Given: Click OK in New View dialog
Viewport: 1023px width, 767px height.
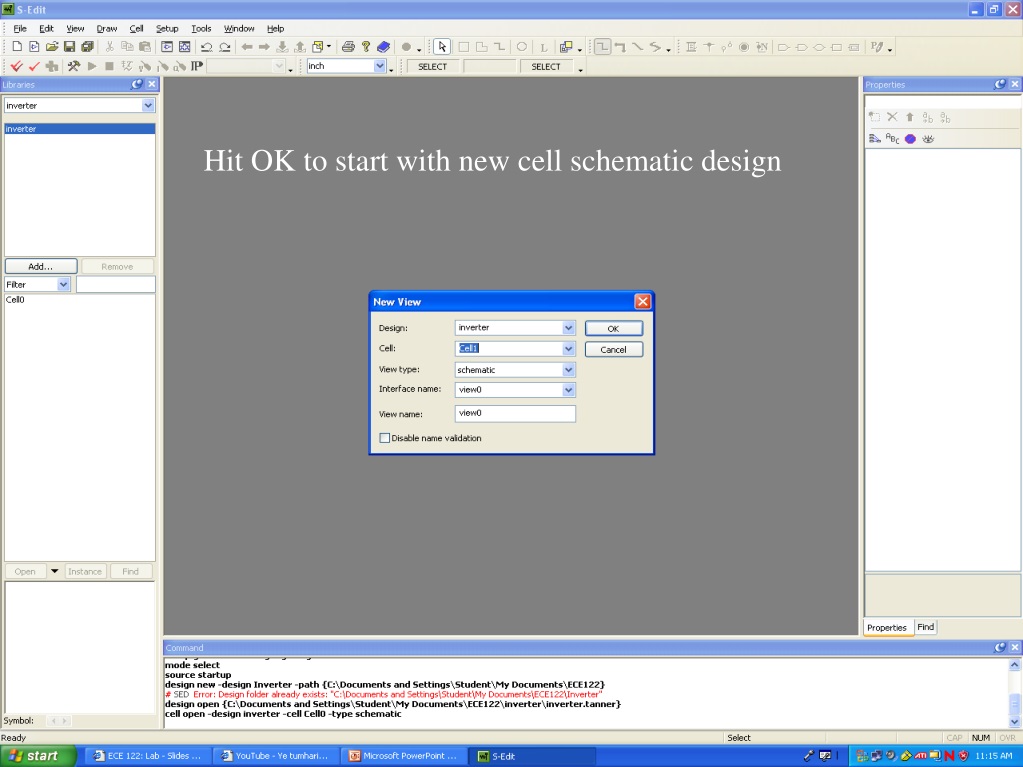Looking at the screenshot, I should [x=613, y=329].
